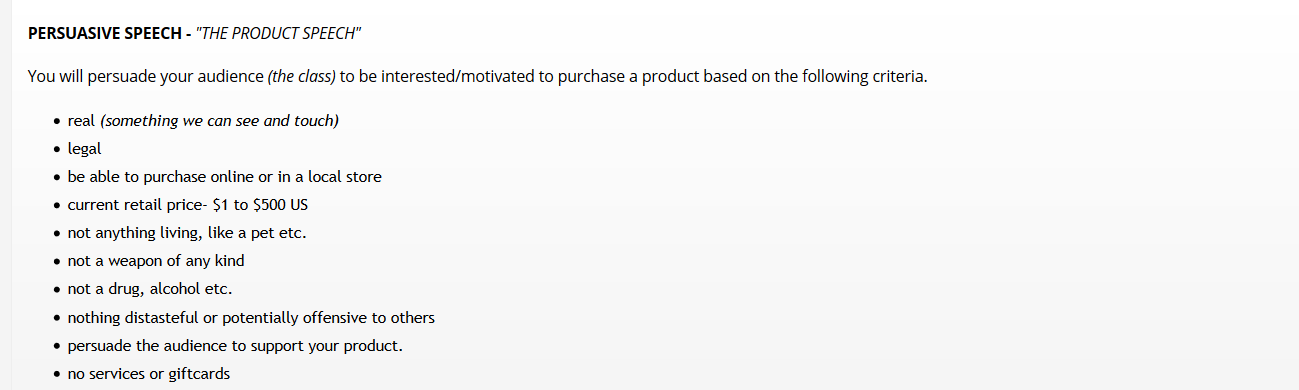Viewport: 1299px width, 390px height.
Task: Click the "not anything living" bullet
Action: 186,232
